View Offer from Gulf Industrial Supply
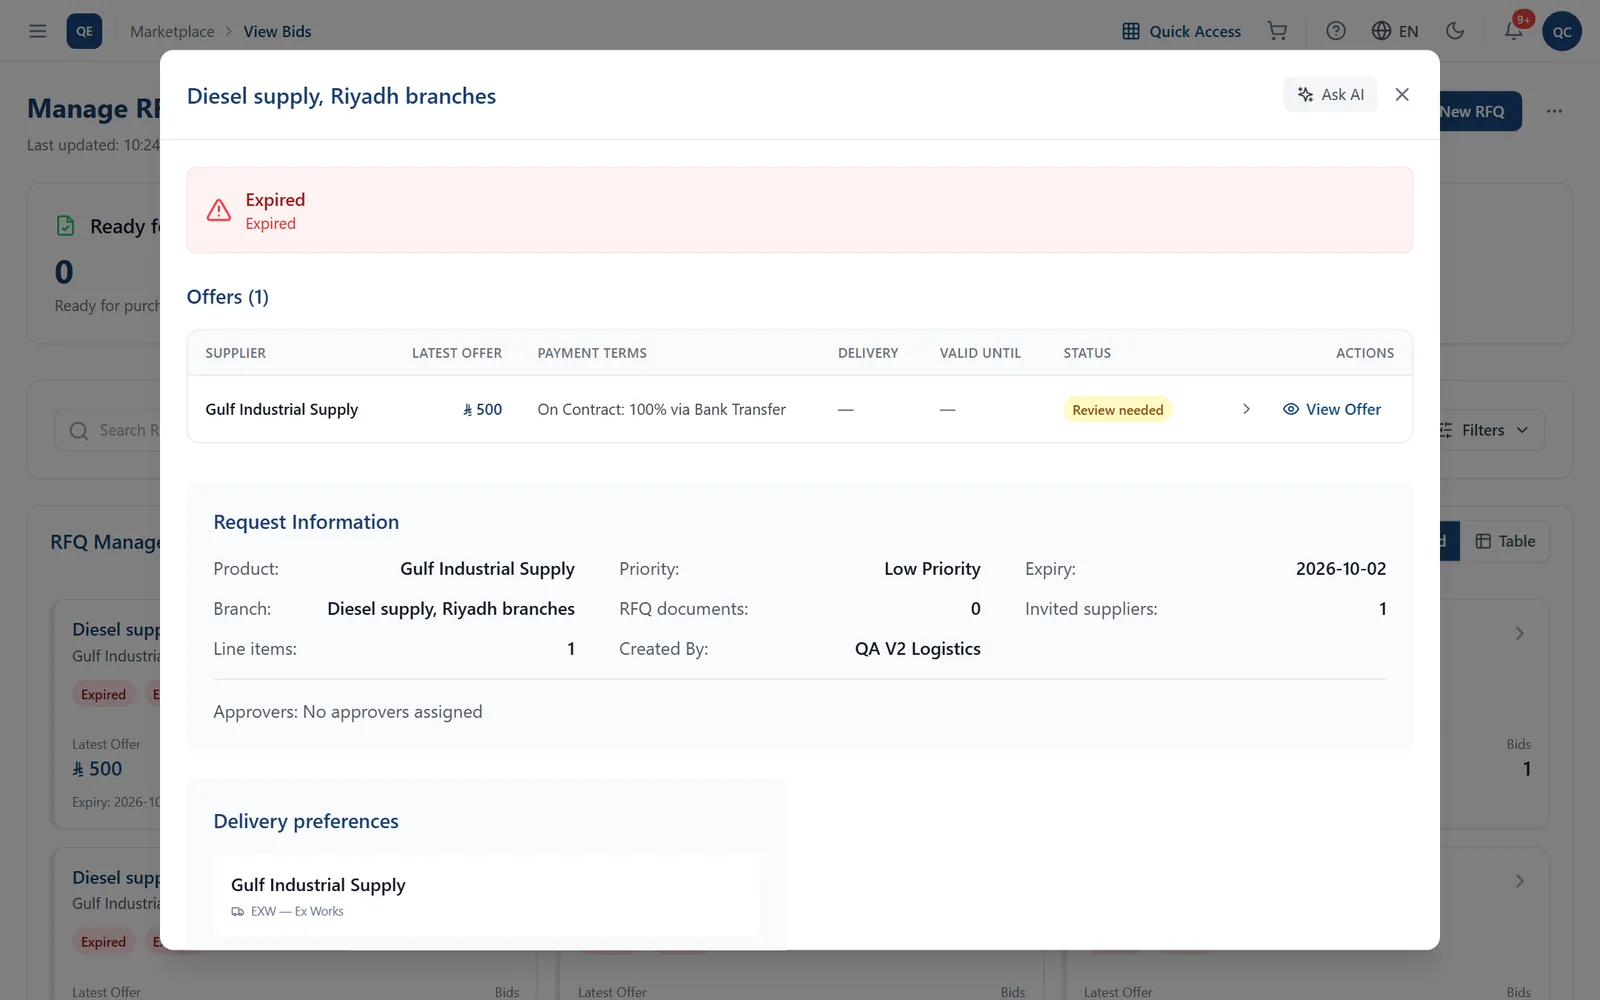 1332,409
